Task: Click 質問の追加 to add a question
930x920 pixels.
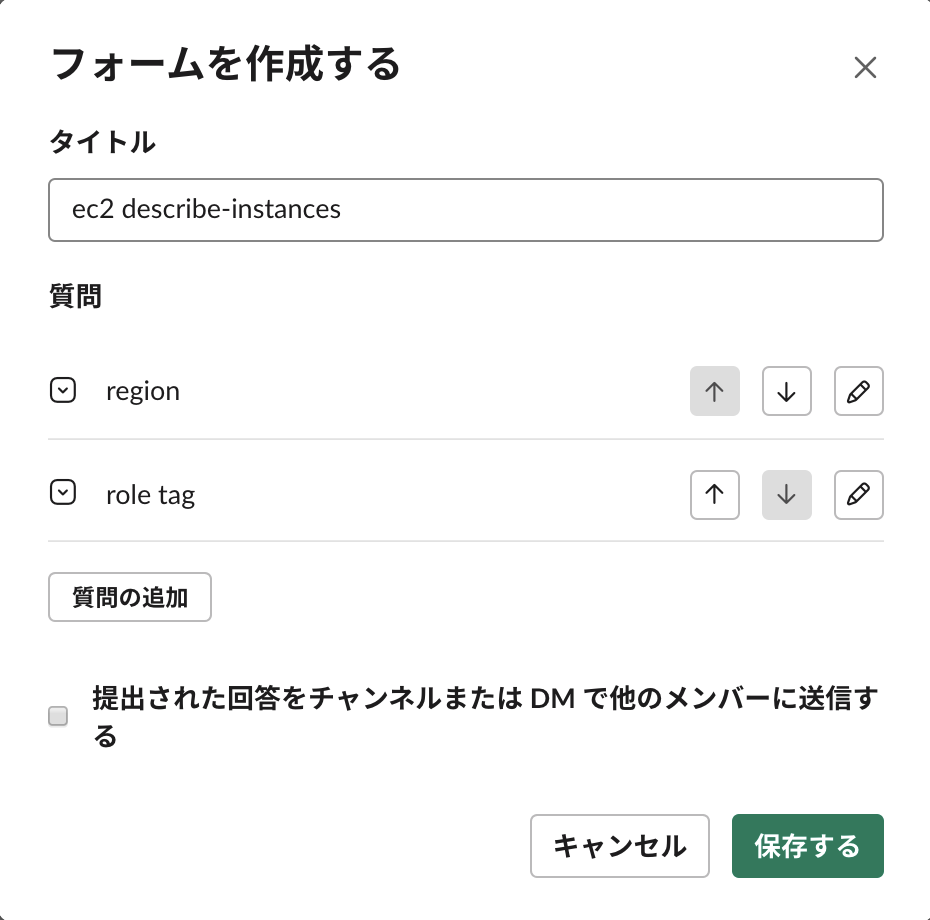Action: [x=130, y=597]
